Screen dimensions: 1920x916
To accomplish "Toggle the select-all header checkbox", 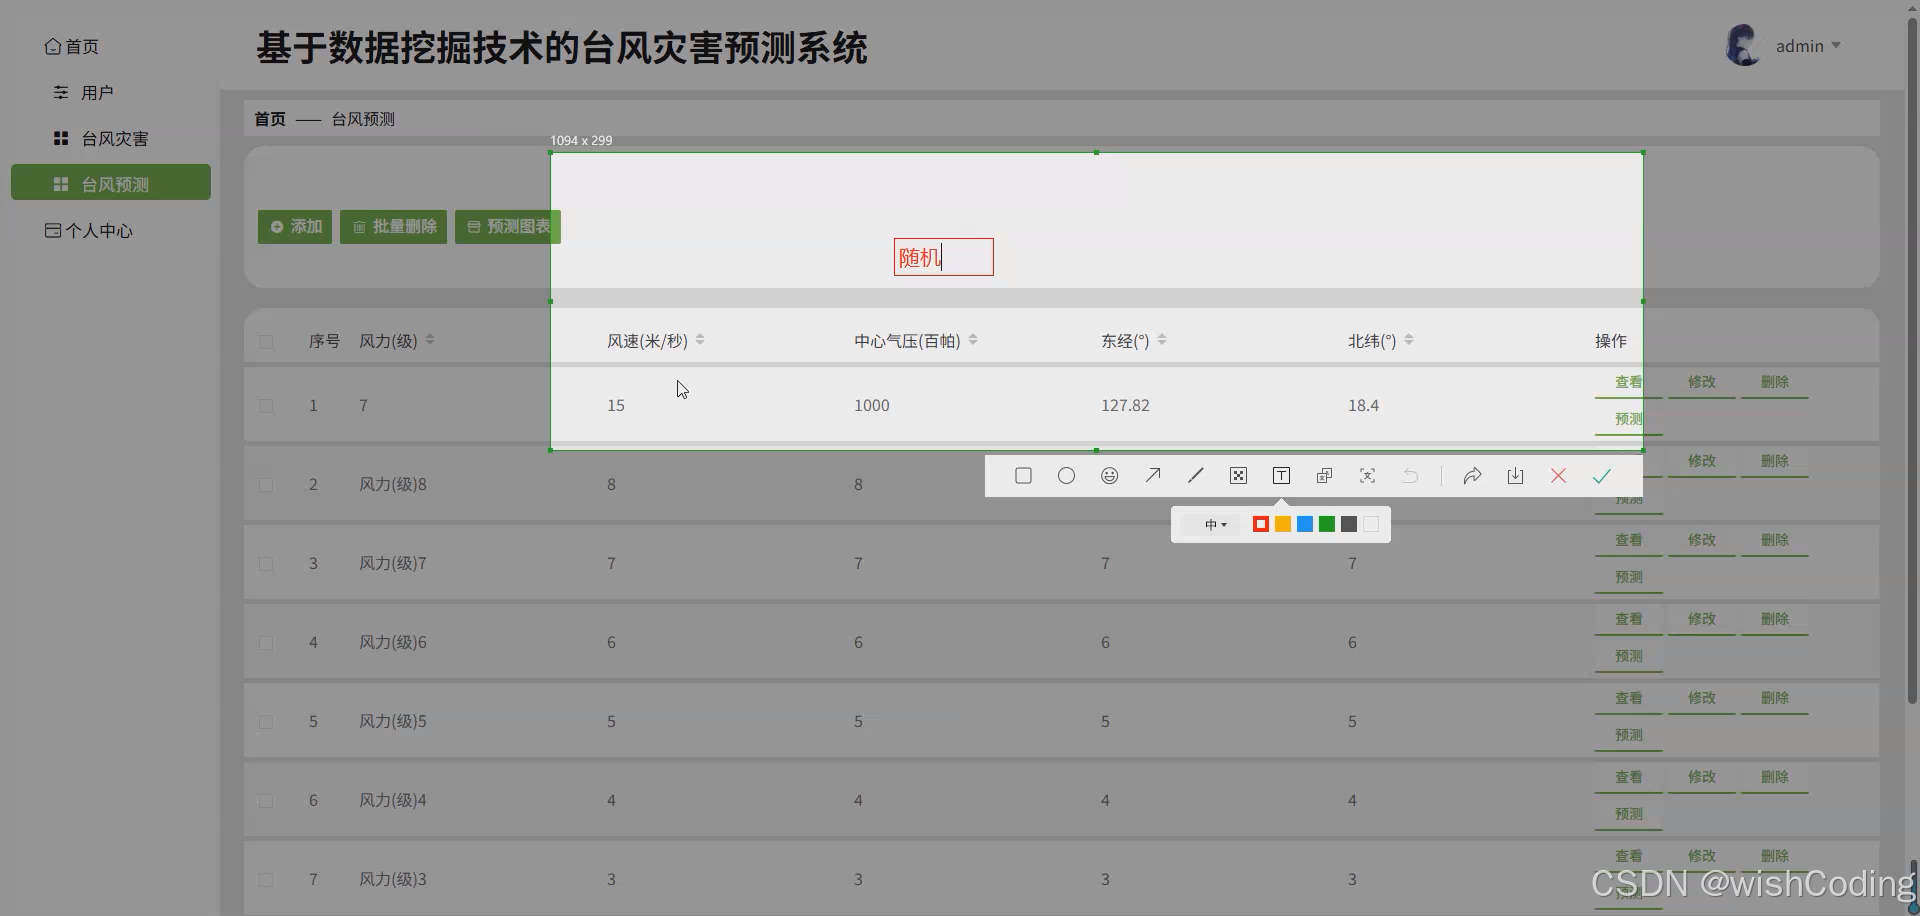I will [x=266, y=342].
